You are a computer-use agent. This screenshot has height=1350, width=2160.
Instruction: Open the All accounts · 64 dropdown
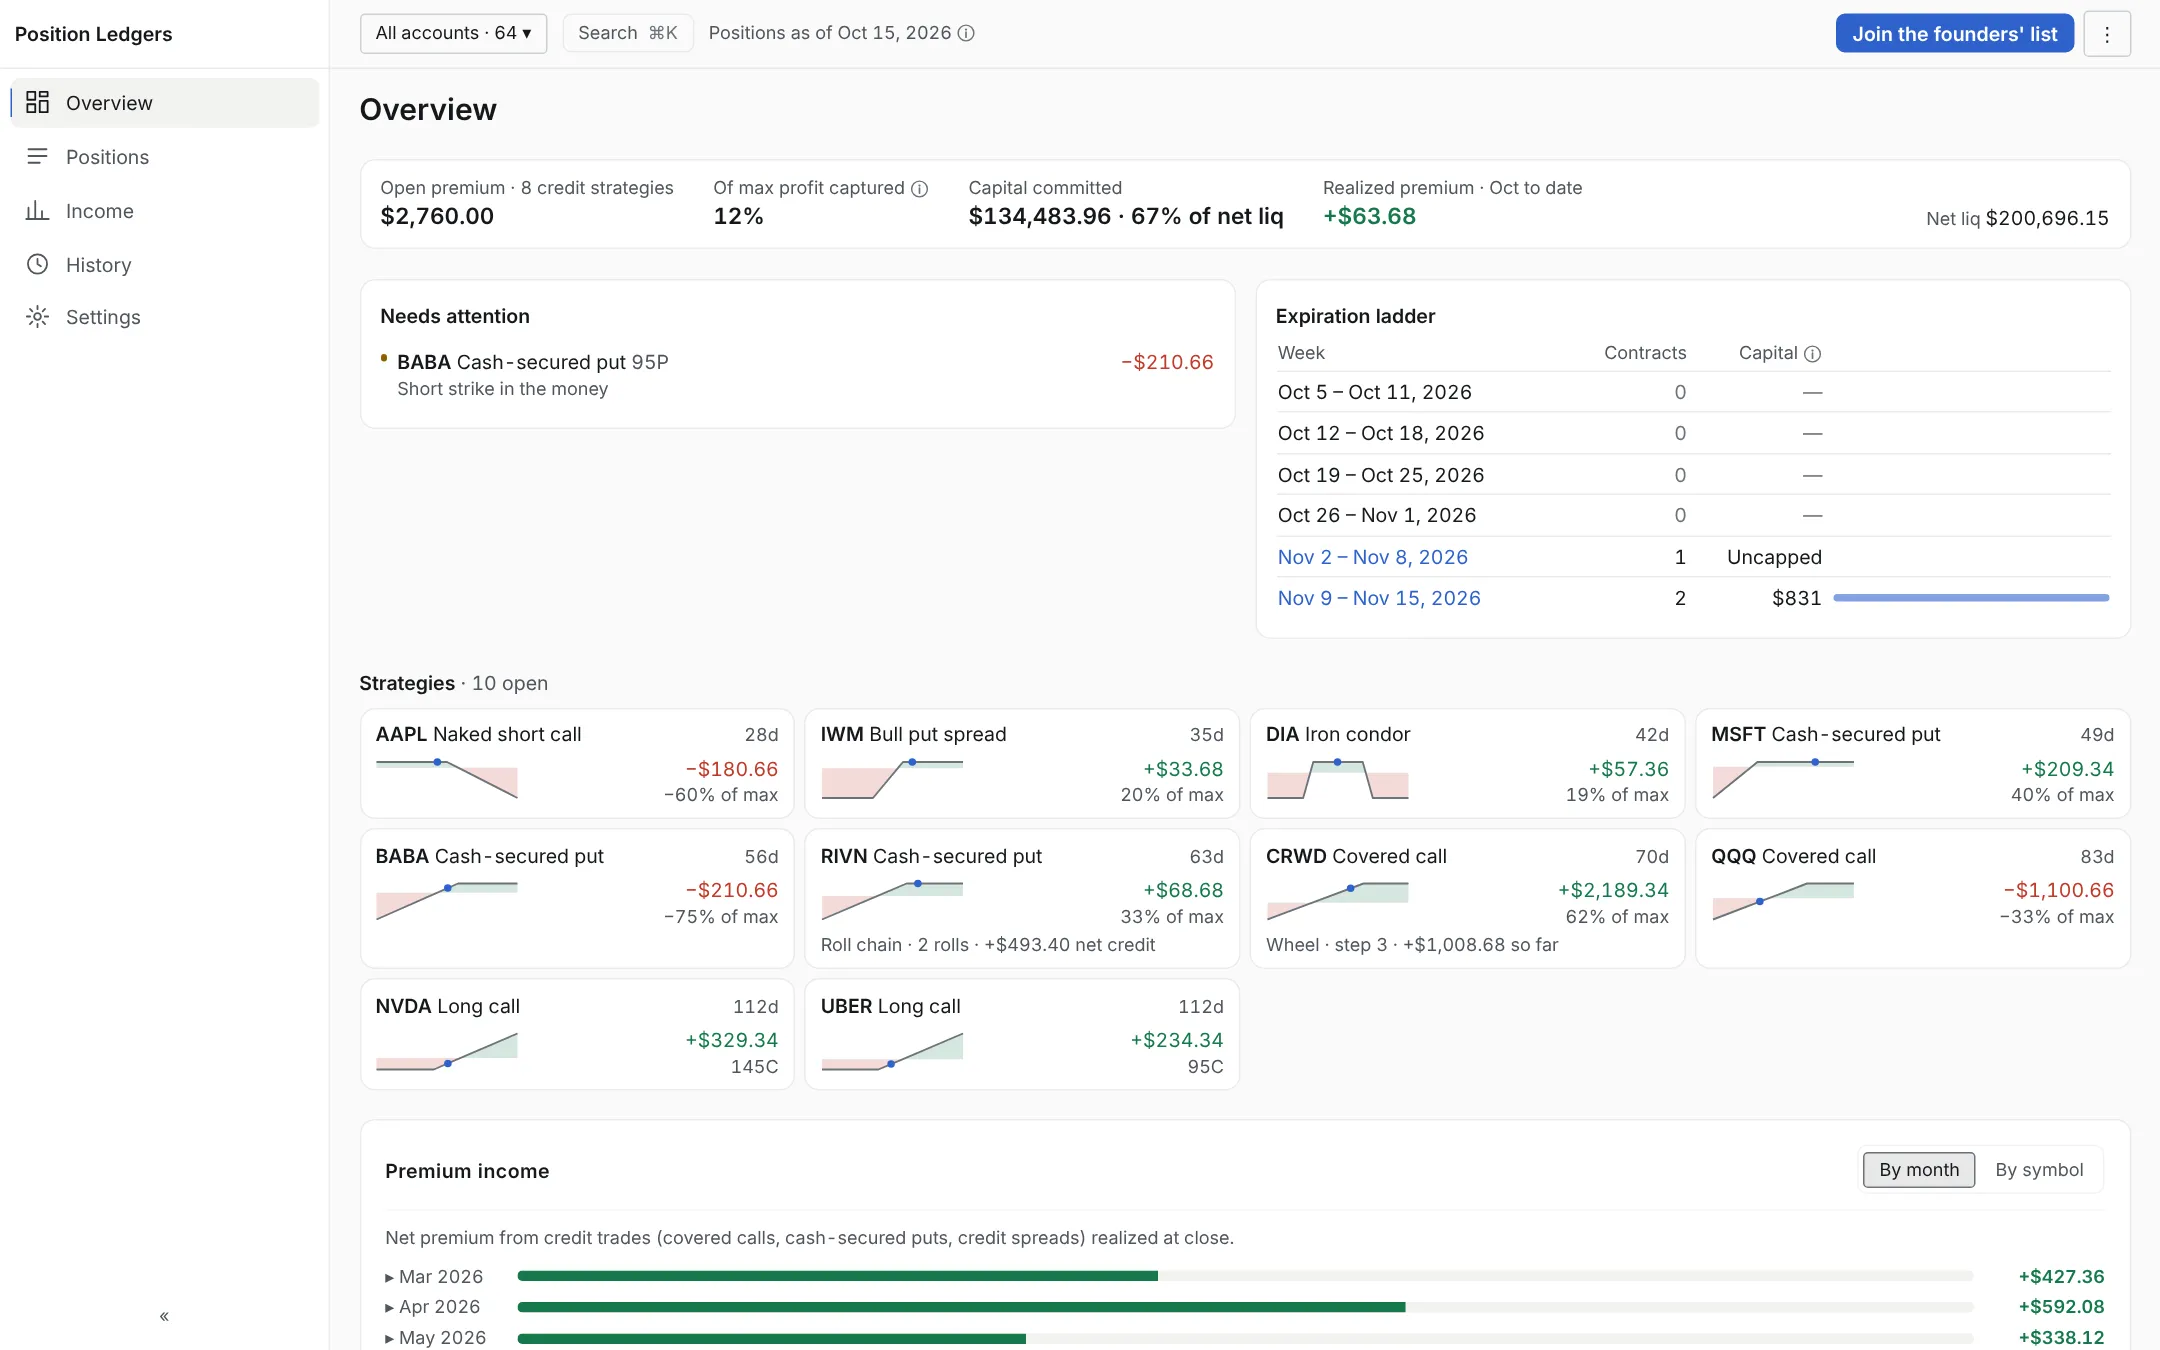pos(453,33)
